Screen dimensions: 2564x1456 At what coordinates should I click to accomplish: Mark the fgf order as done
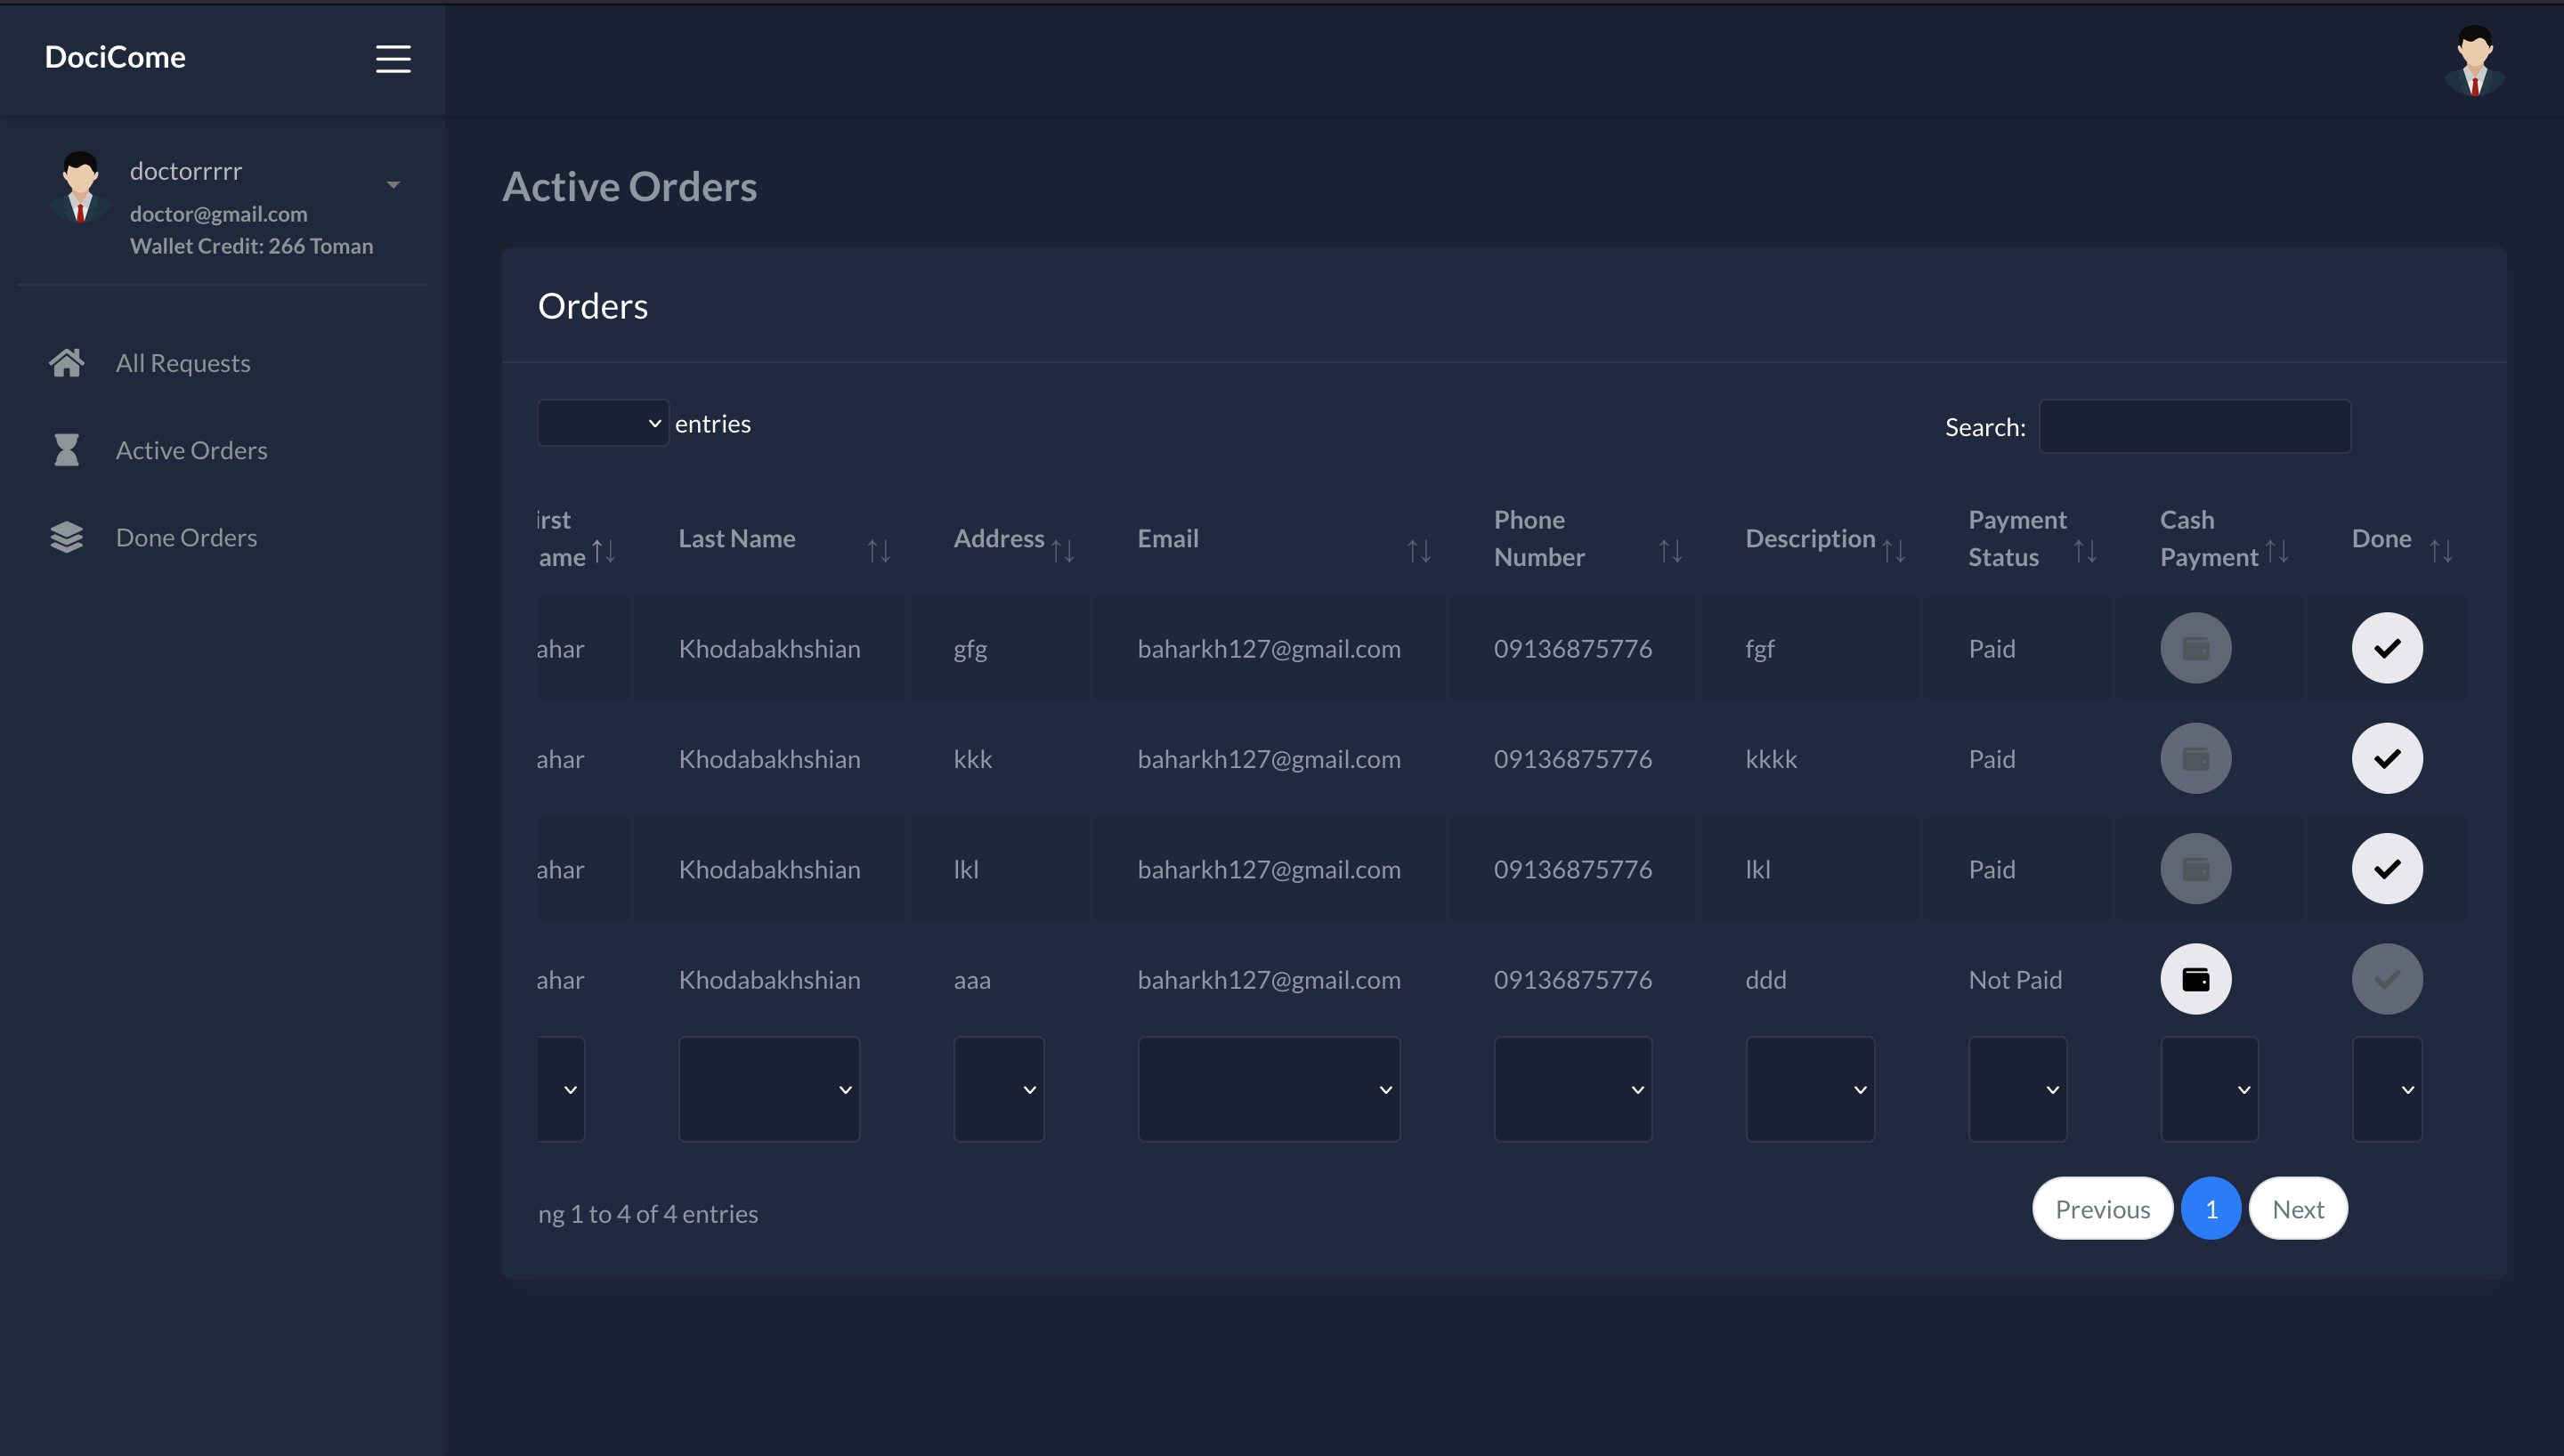pos(2386,648)
